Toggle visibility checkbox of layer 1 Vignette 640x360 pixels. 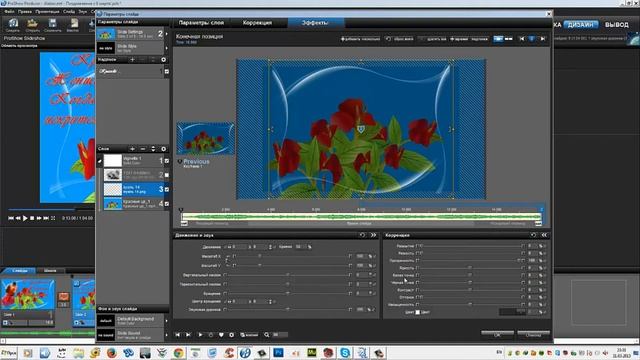click(x=167, y=161)
